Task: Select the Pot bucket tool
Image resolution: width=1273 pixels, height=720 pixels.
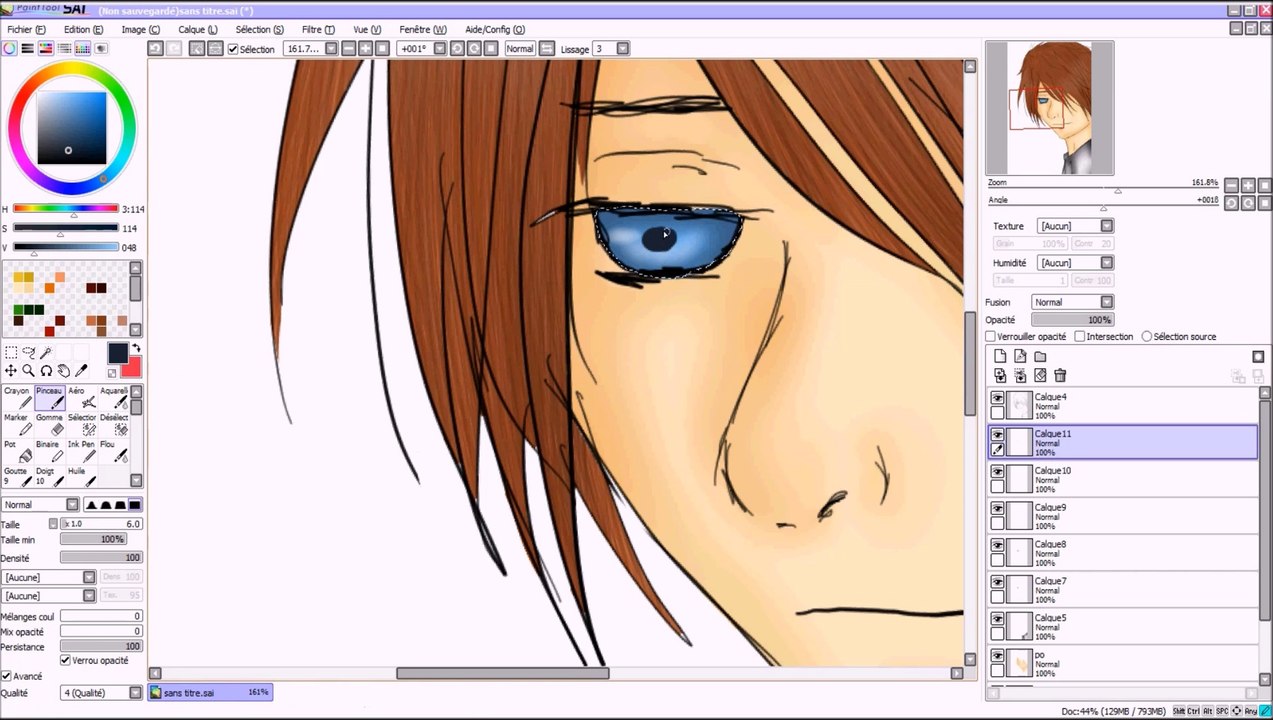Action: coord(17,451)
